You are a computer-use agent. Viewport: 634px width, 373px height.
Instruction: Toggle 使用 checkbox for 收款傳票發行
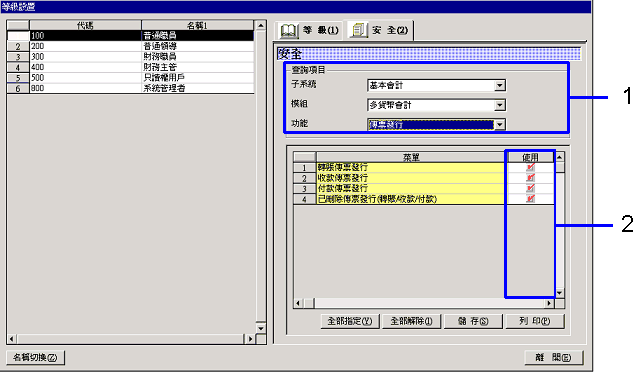coord(530,178)
